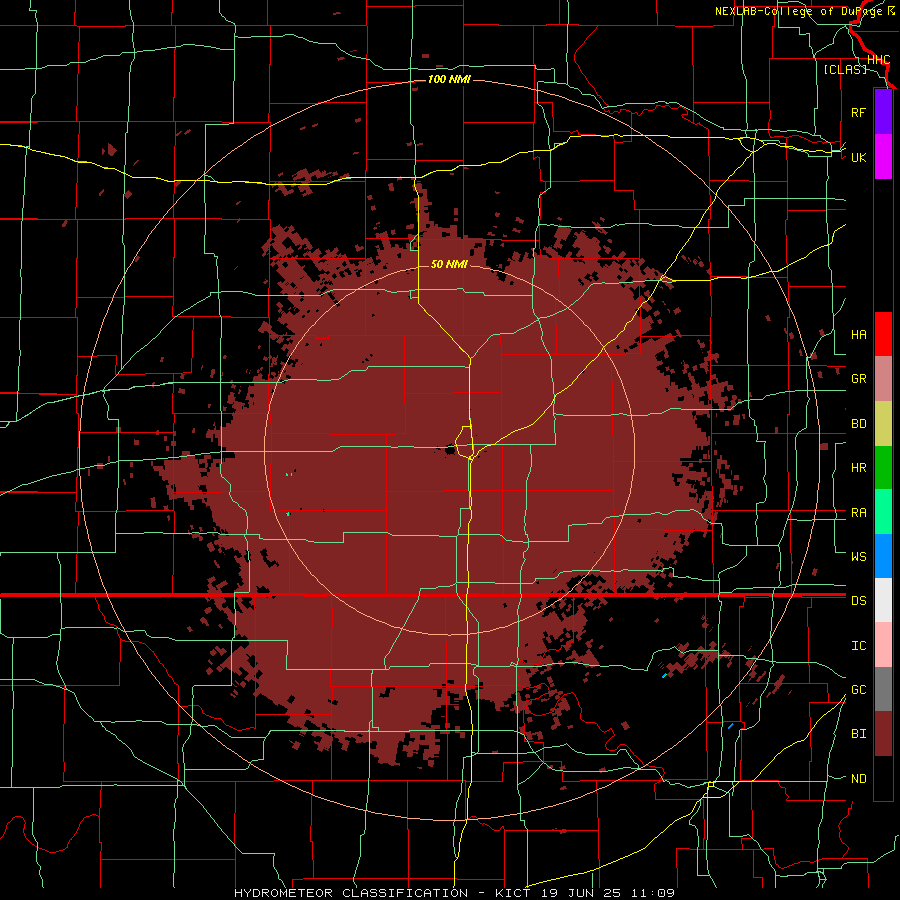Screen dimensions: 900x900
Task: Click the IC legend label
Action: 858,646
